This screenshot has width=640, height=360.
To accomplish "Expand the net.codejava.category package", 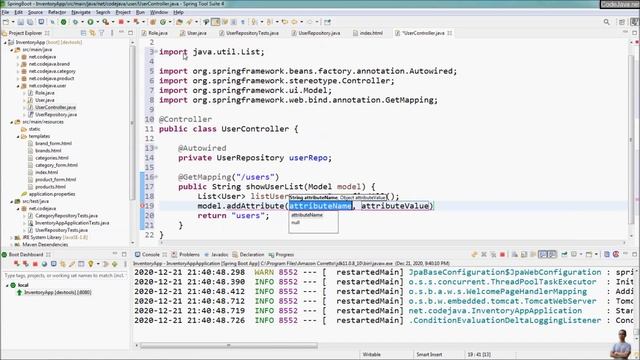I will (x=18, y=71).
